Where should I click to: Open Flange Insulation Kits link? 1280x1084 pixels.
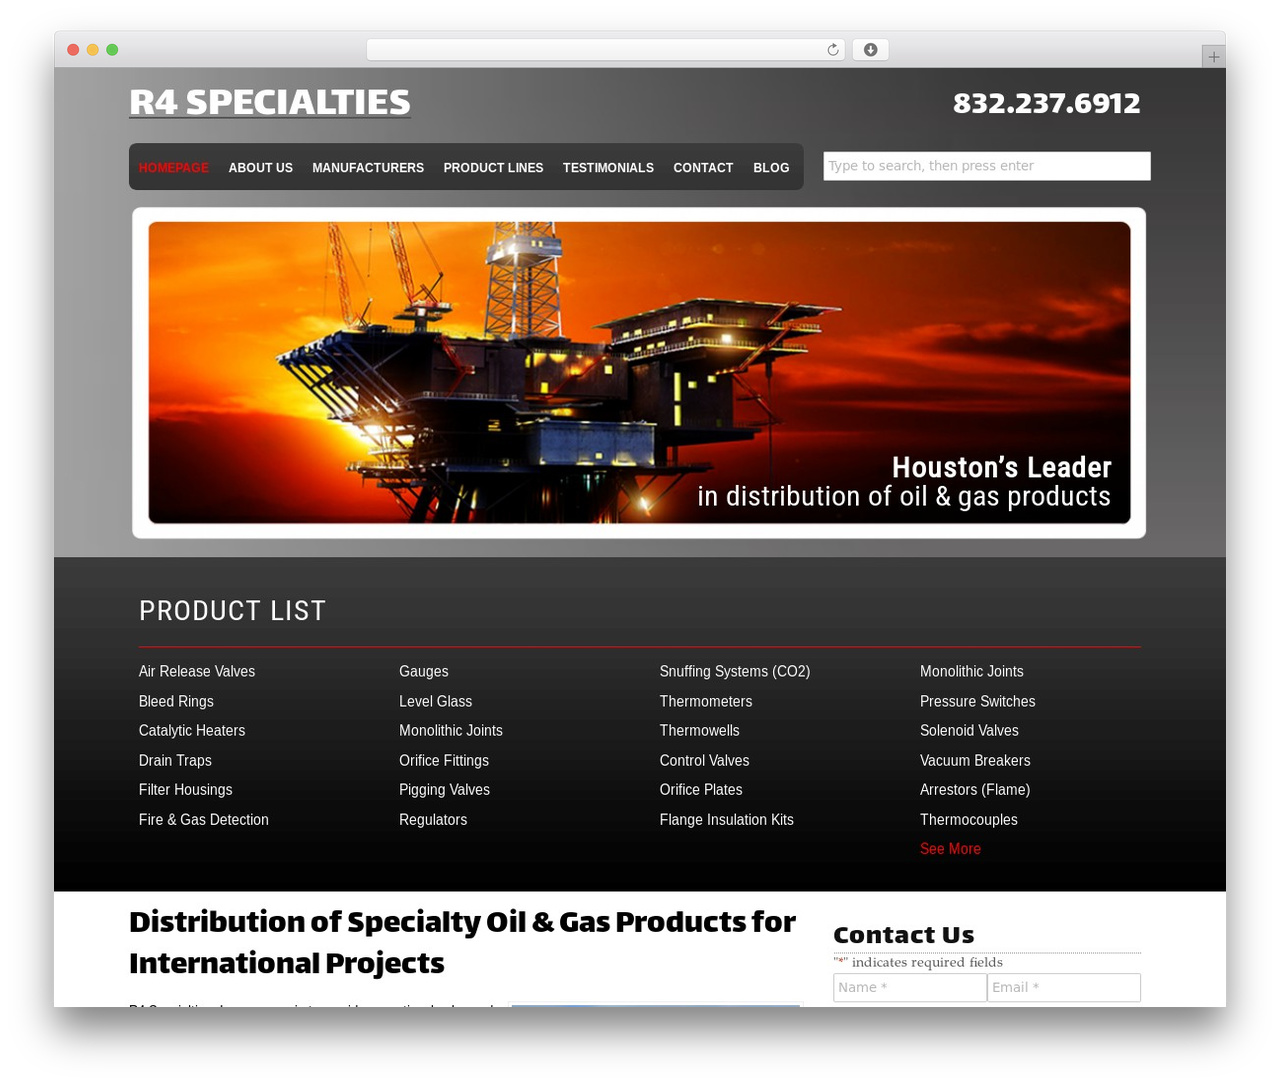click(727, 820)
